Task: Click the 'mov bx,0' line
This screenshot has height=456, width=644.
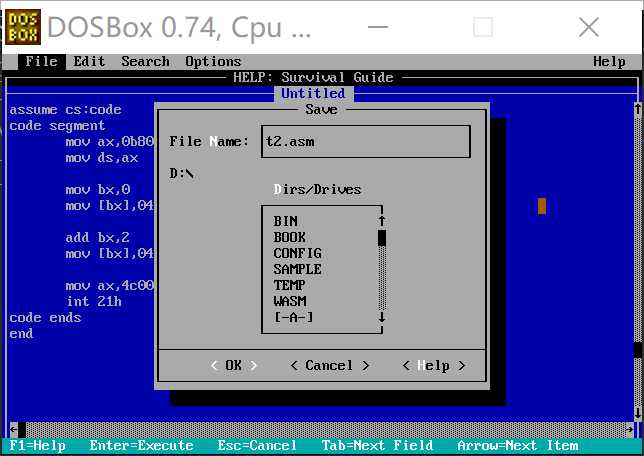Action: [x=98, y=189]
